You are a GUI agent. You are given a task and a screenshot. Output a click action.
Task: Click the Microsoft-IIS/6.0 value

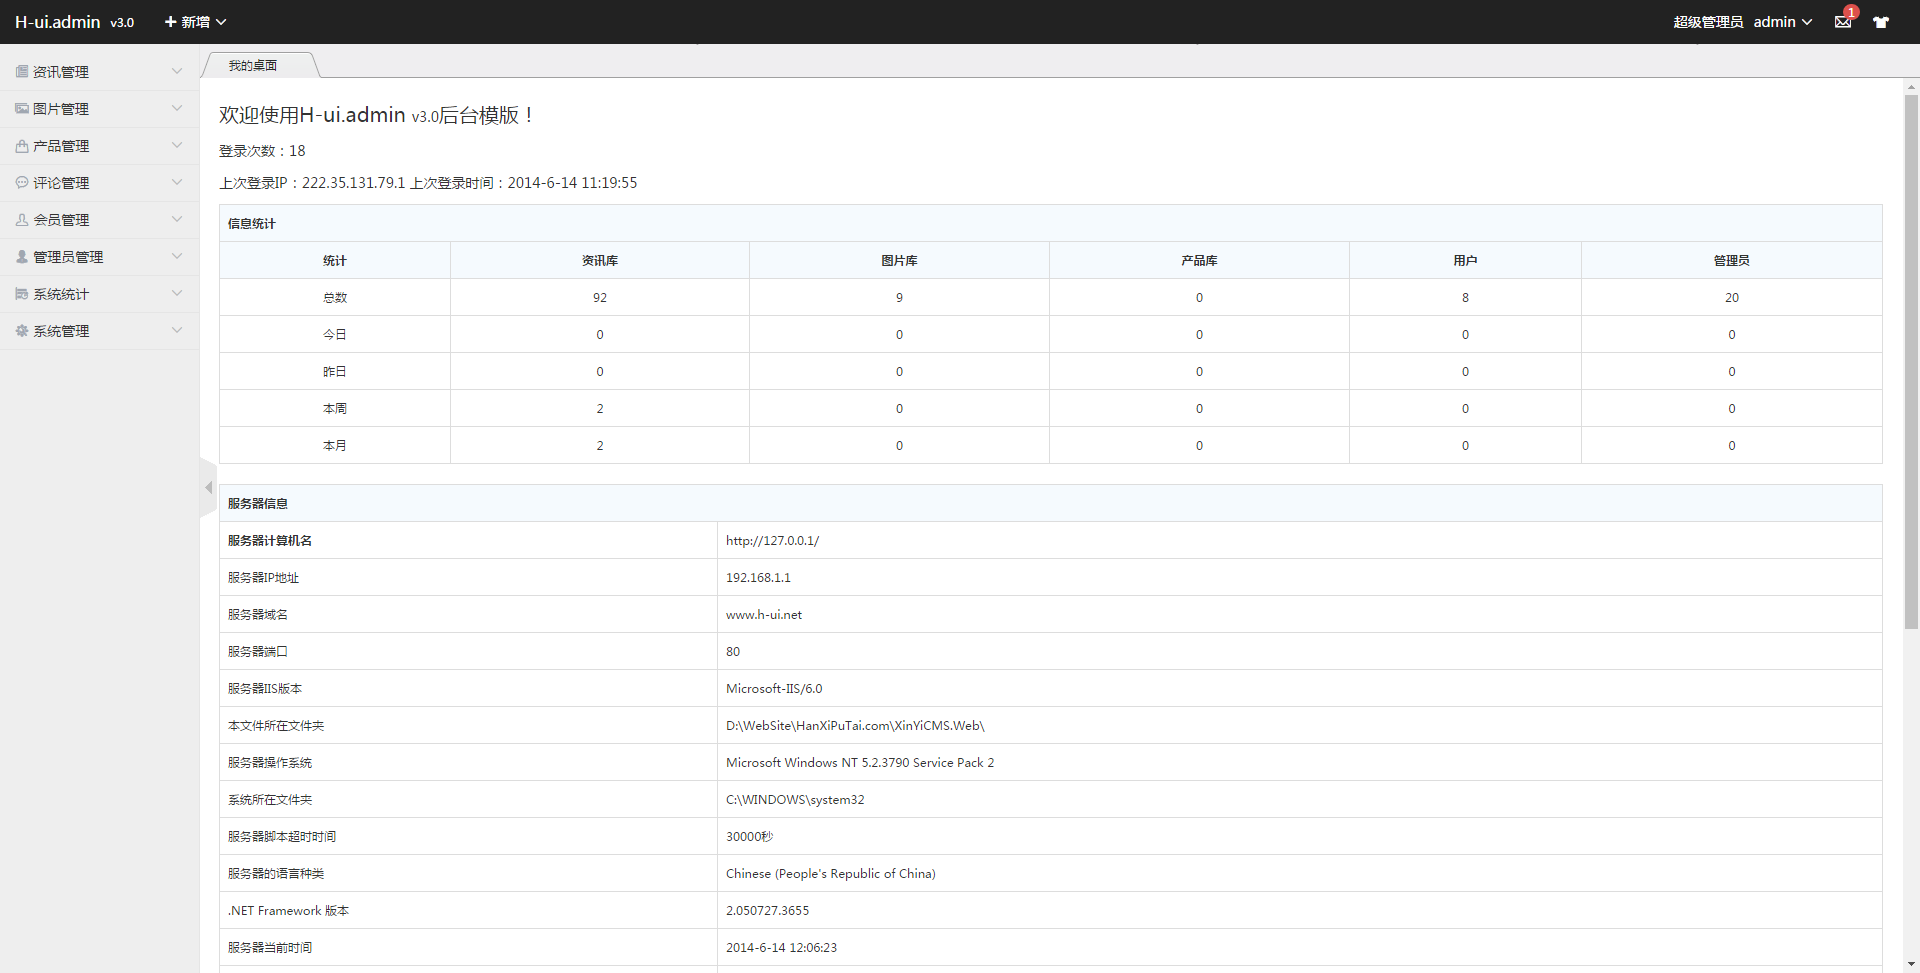tap(774, 689)
